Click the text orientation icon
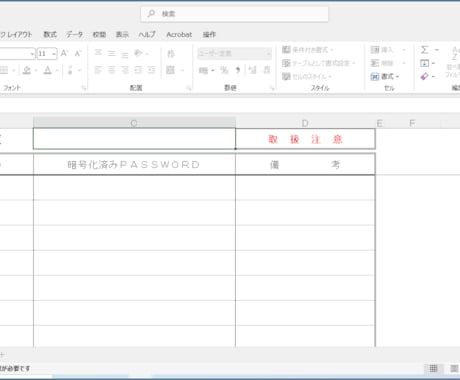The image size is (460, 380). point(138,53)
